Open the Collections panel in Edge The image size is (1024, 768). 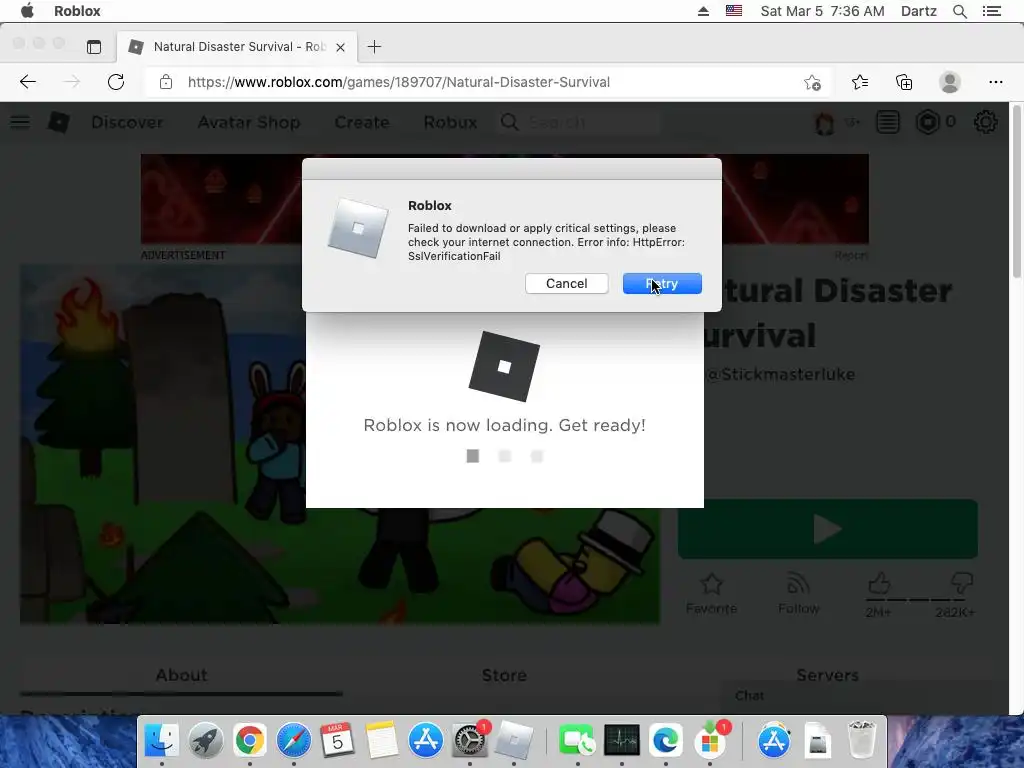point(904,82)
